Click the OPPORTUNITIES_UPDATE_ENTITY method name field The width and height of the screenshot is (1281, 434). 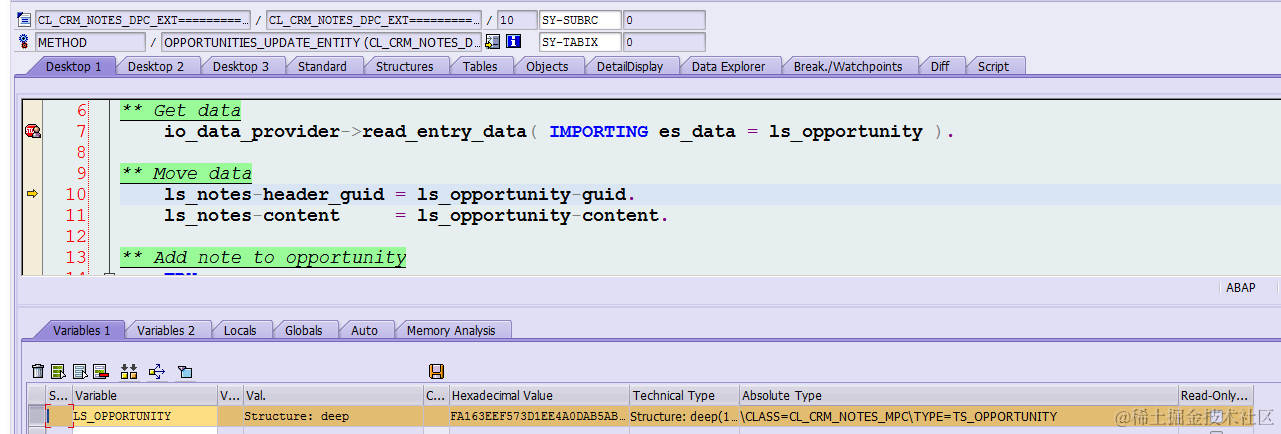321,42
